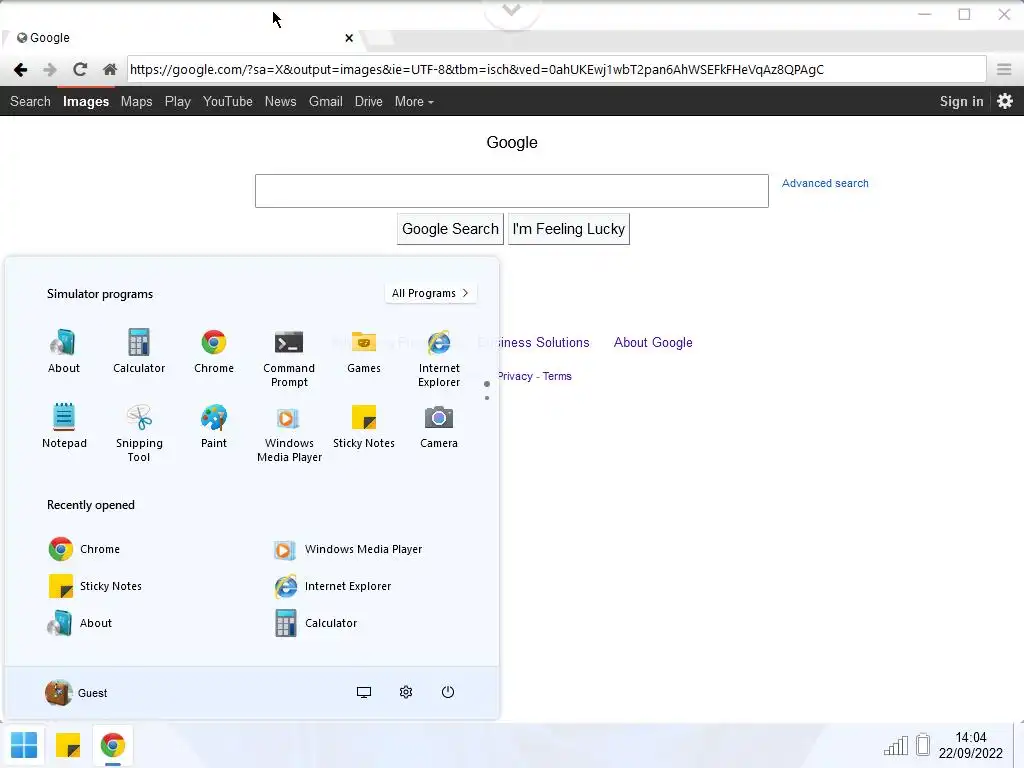Viewport: 1024px width, 768px height.
Task: Select the first page dot in programs pager
Action: tap(487, 384)
